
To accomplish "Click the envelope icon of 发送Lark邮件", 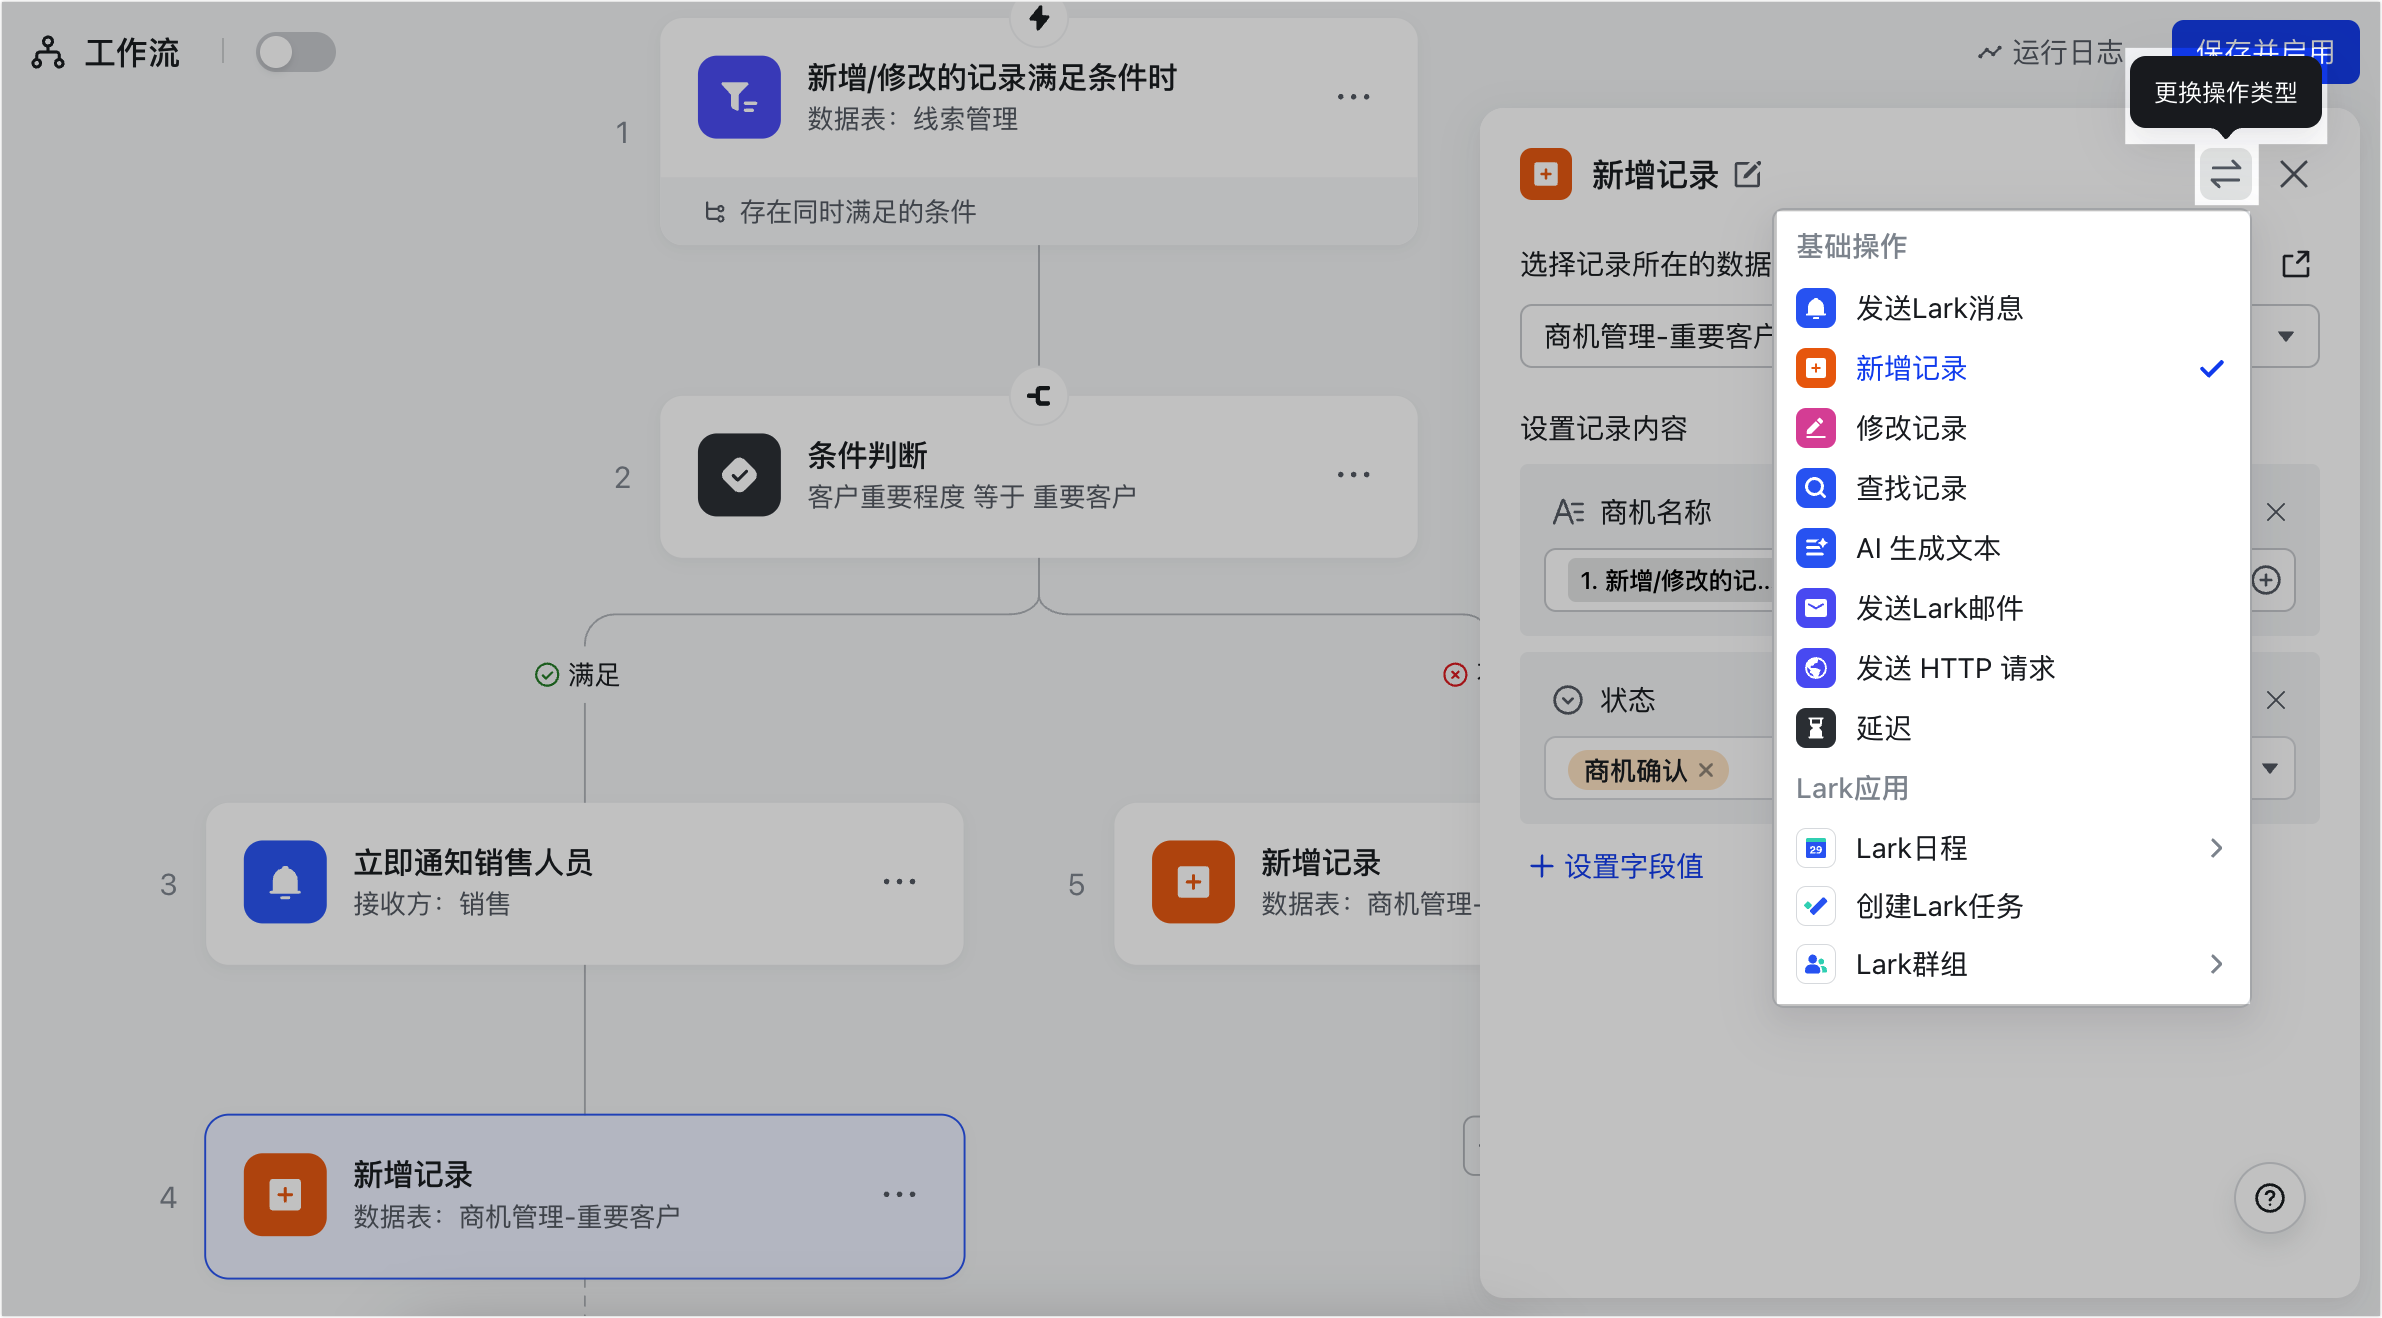I will (1816, 608).
